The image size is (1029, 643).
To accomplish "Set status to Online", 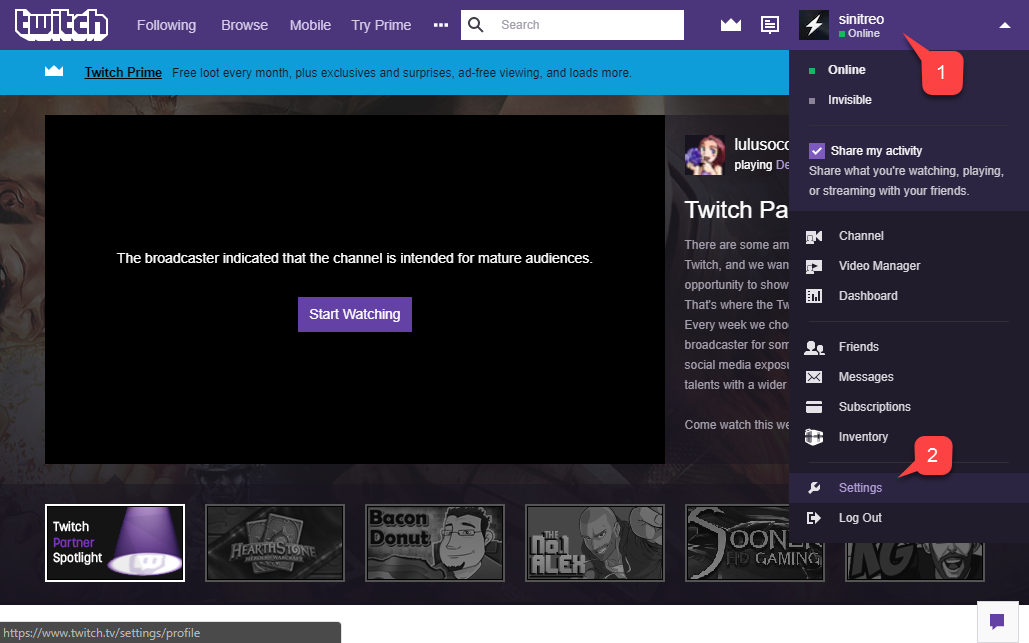I will [846, 70].
